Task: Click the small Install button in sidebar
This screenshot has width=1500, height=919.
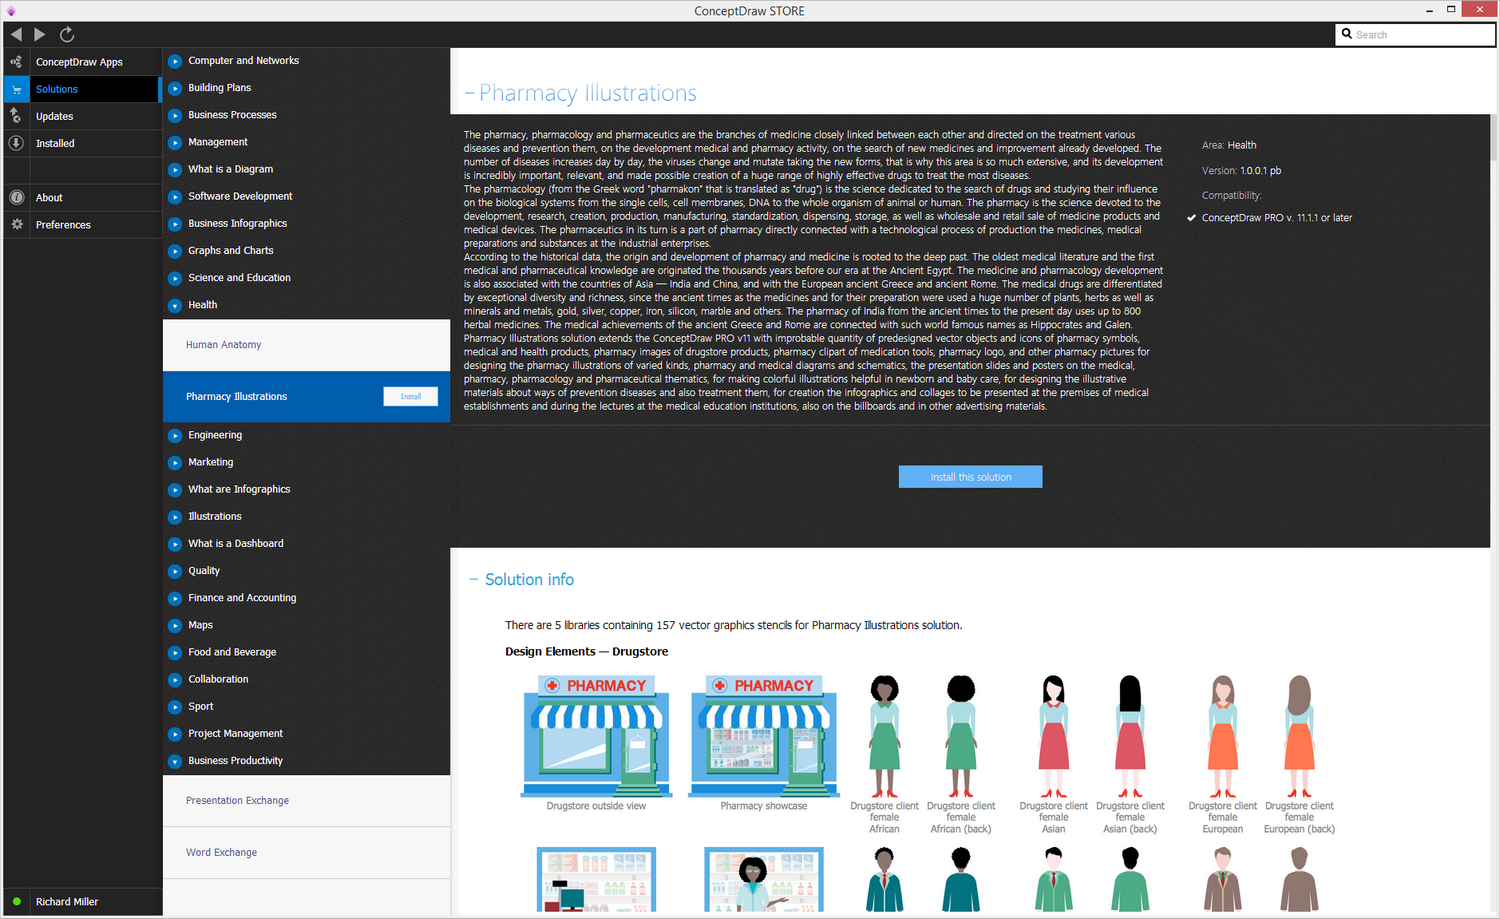Action: (410, 397)
